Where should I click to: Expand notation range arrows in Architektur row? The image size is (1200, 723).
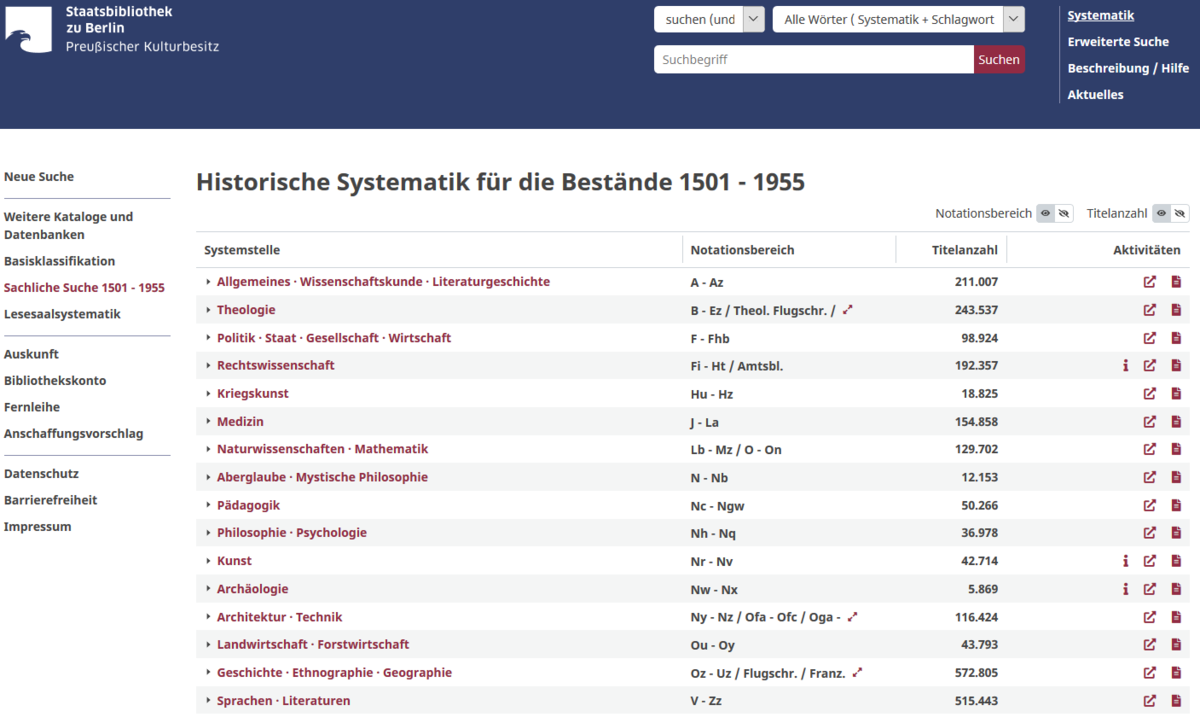853,617
